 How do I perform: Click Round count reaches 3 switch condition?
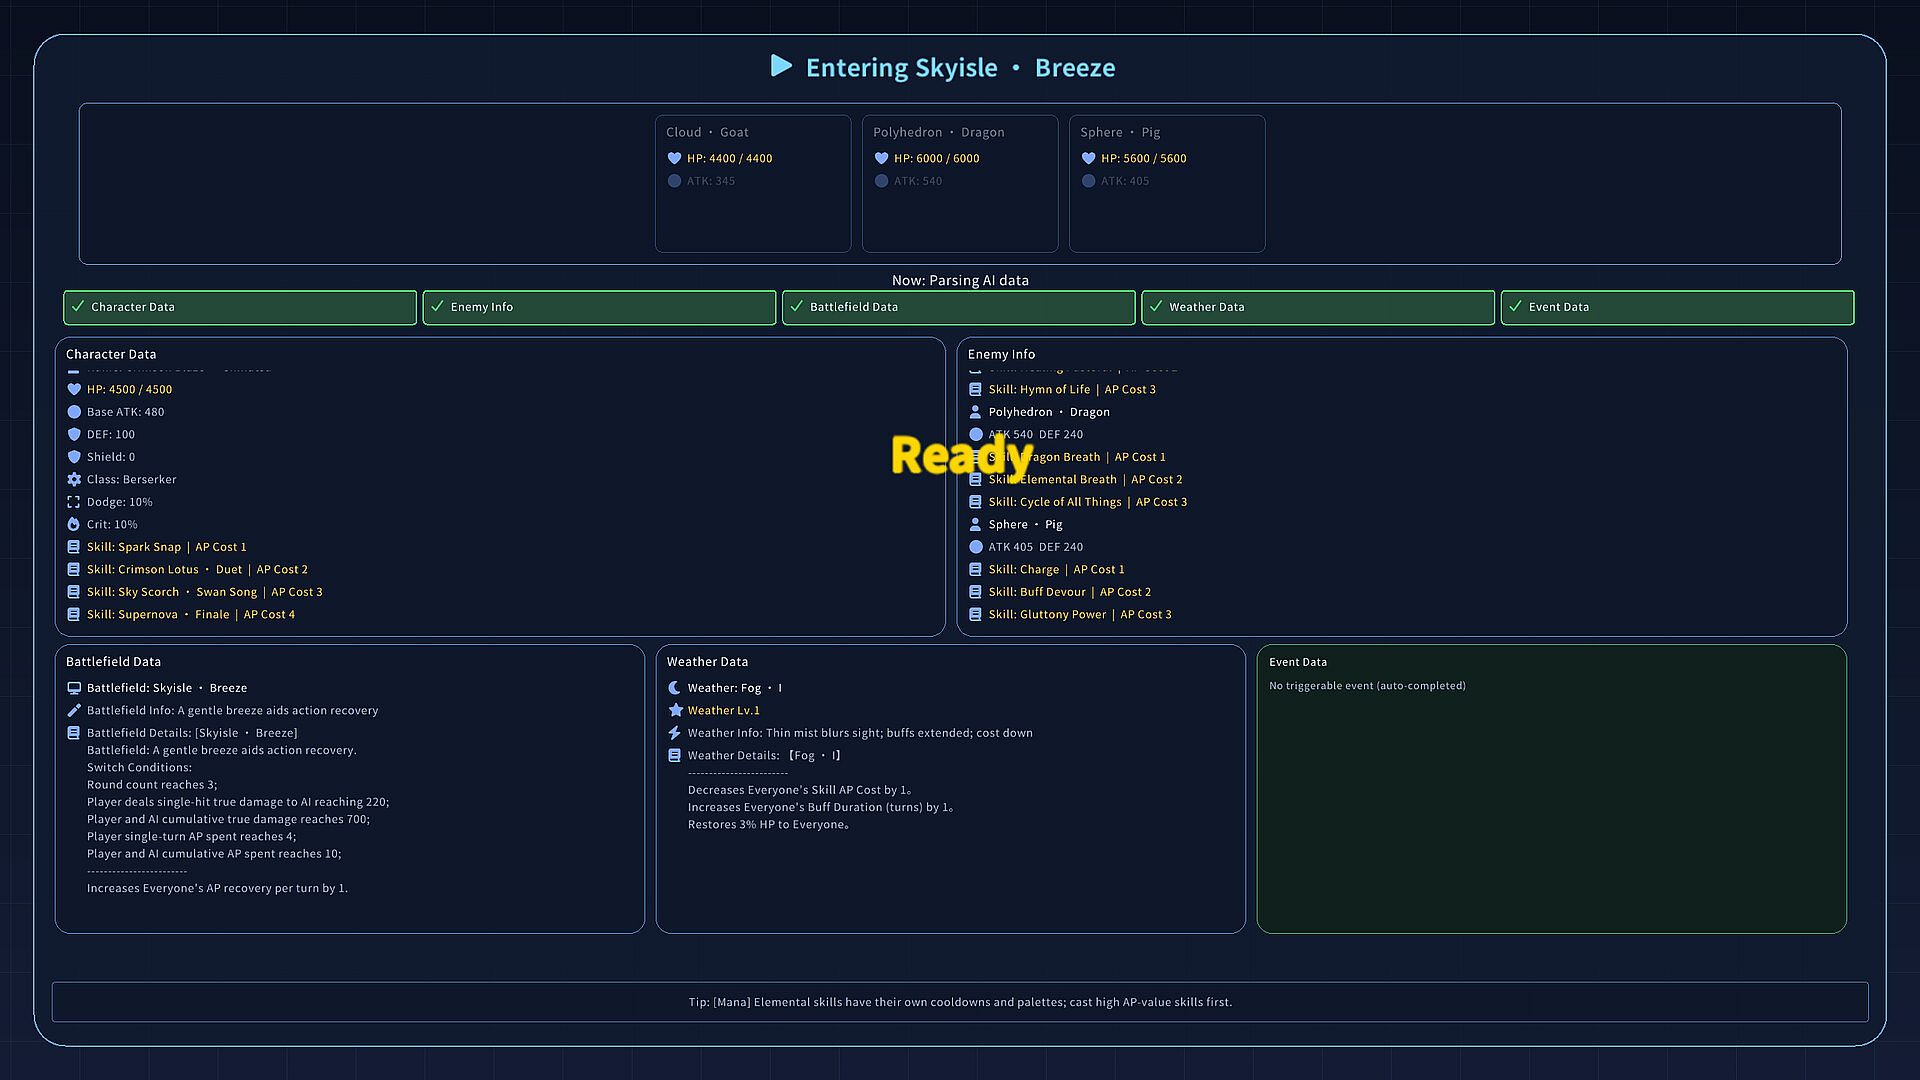[152, 785]
